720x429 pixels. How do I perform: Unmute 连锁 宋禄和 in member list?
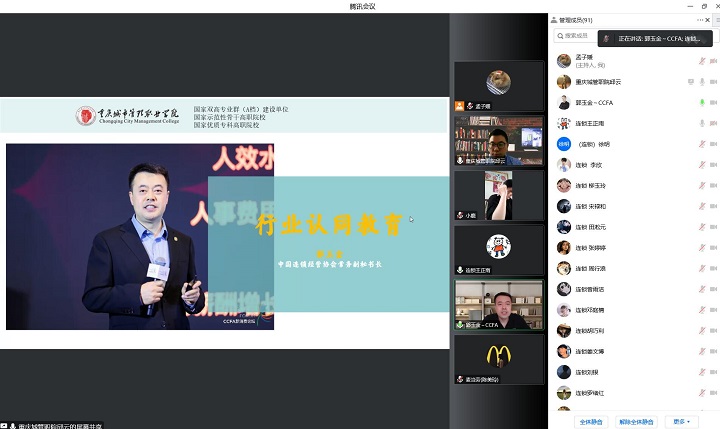click(x=702, y=206)
